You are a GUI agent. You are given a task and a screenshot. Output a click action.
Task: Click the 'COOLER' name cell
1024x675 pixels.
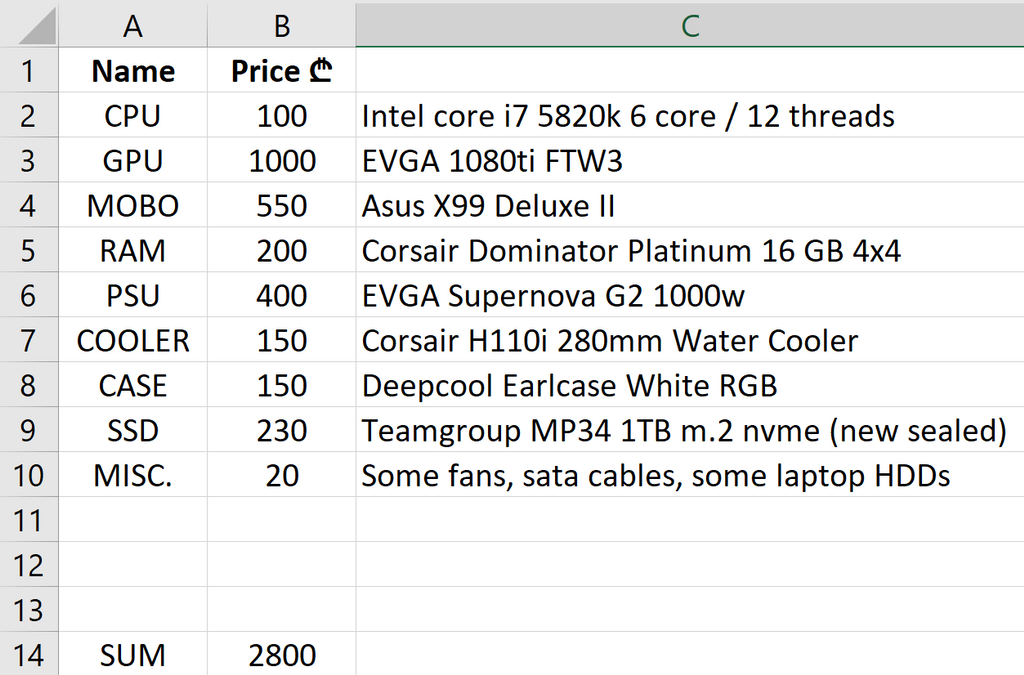tap(133, 341)
